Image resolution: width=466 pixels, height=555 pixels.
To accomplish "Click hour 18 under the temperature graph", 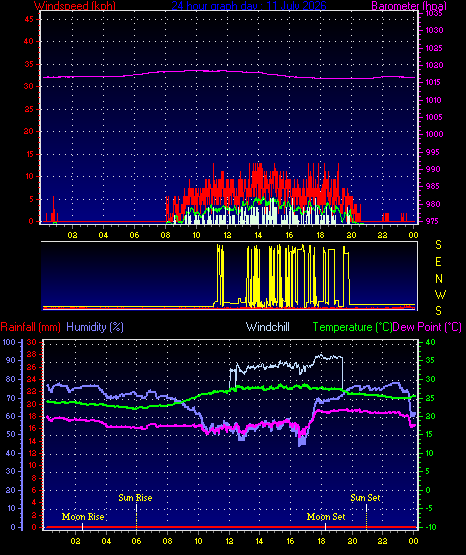I will pyautogui.click(x=321, y=541).
